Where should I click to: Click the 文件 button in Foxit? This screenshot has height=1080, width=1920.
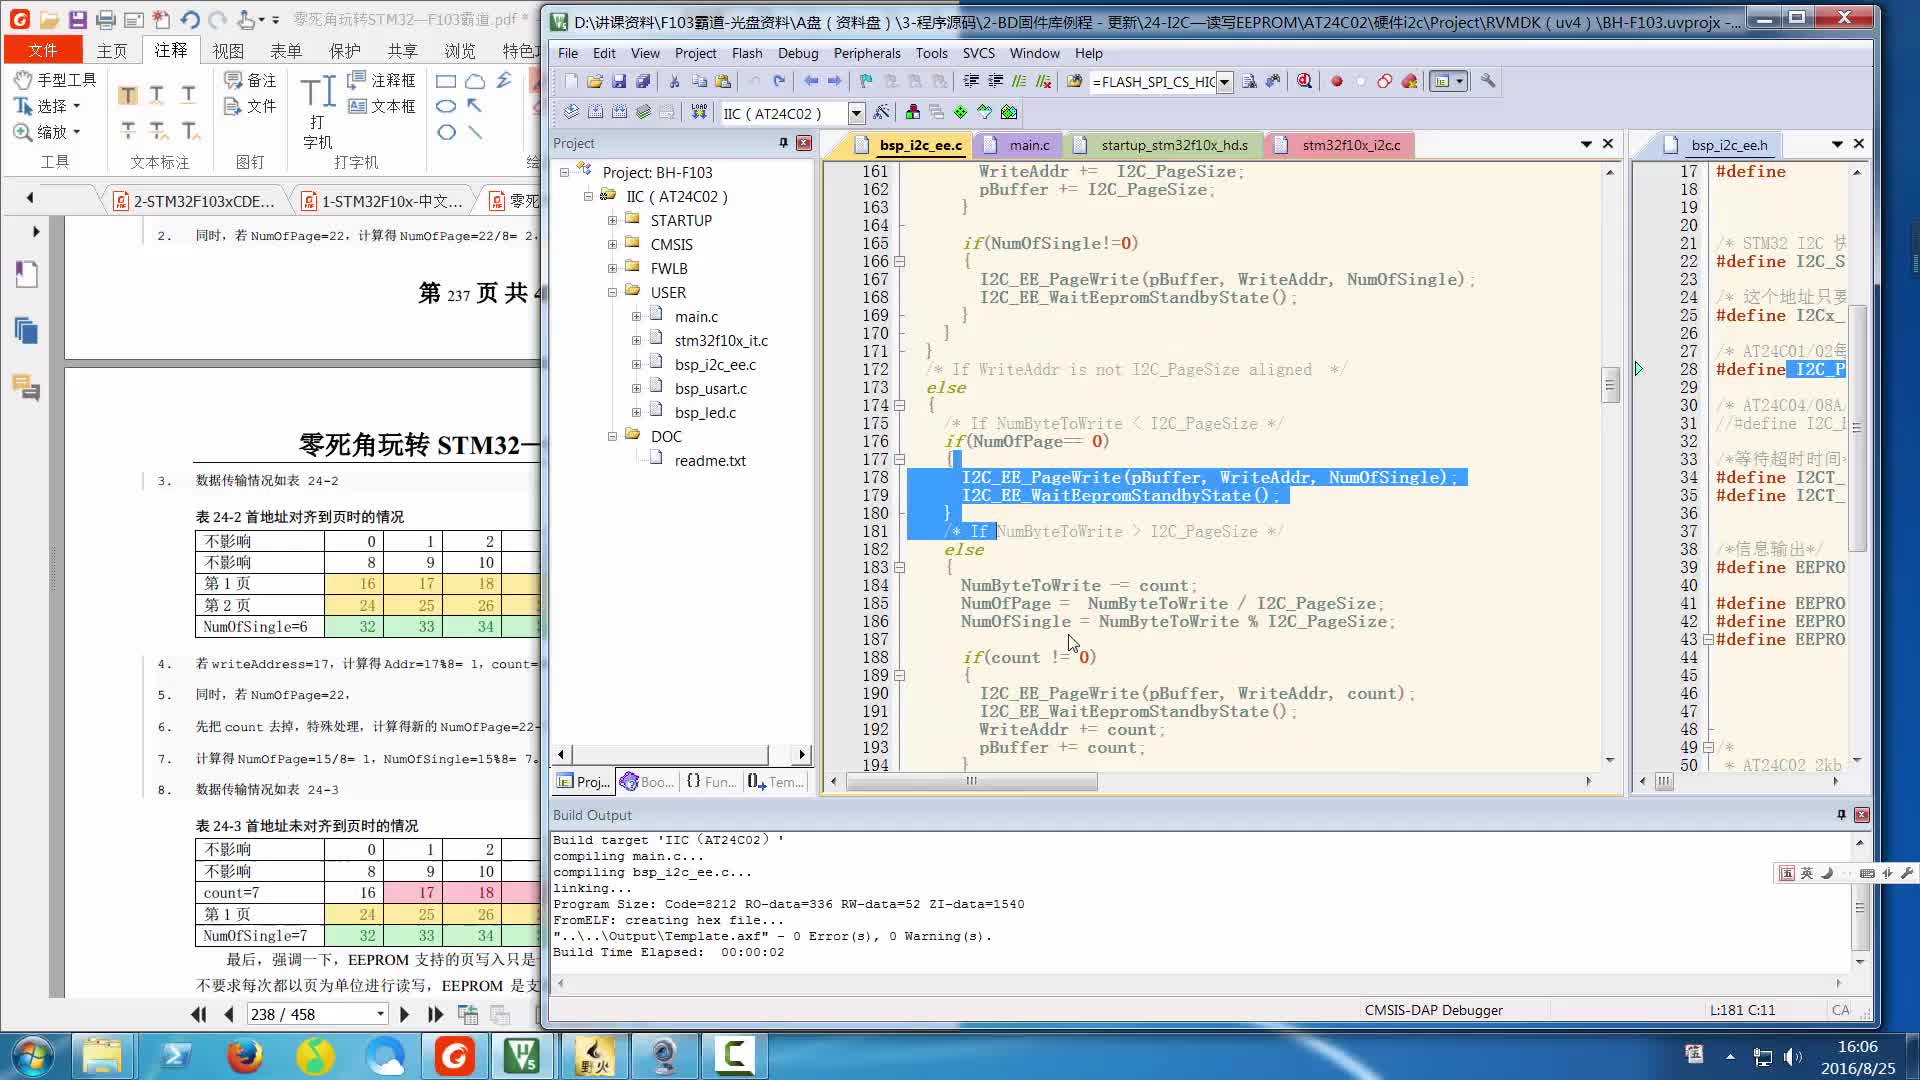(42, 50)
